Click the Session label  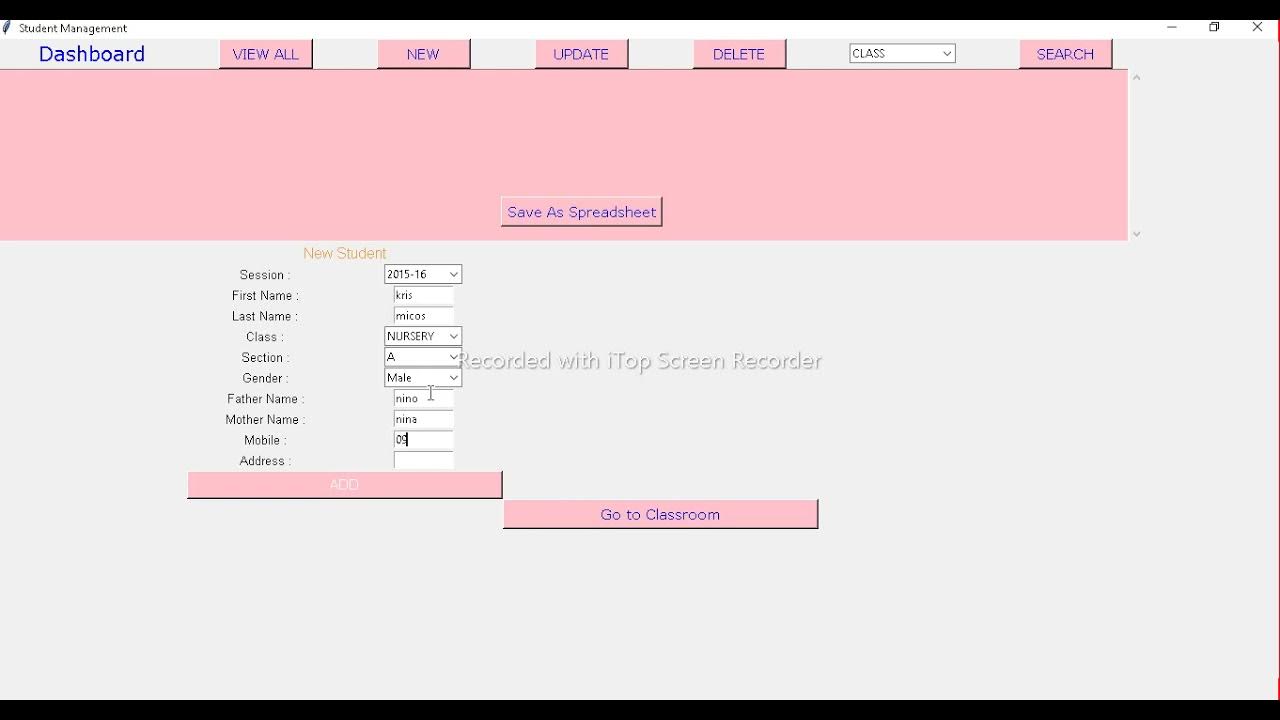pos(265,275)
